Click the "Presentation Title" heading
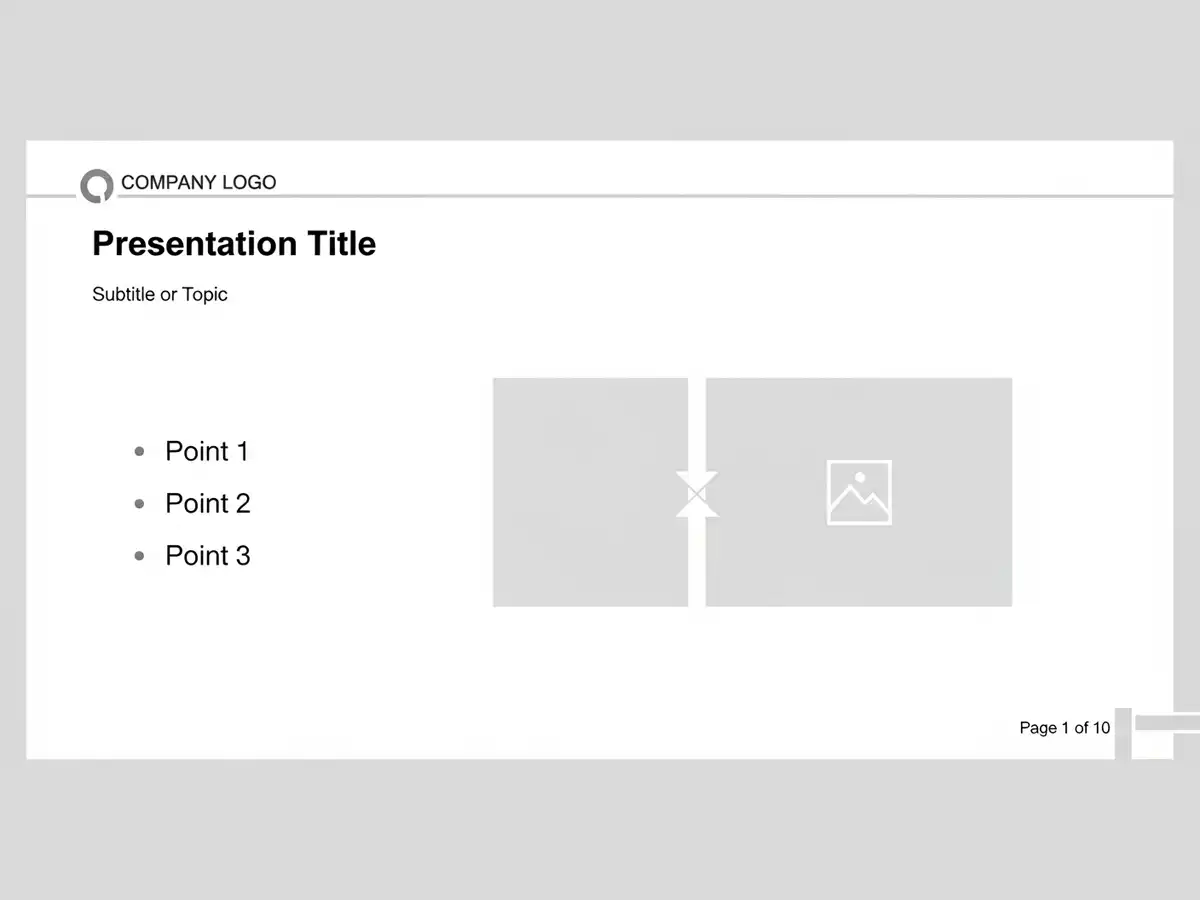This screenshot has height=900, width=1200. 234,244
